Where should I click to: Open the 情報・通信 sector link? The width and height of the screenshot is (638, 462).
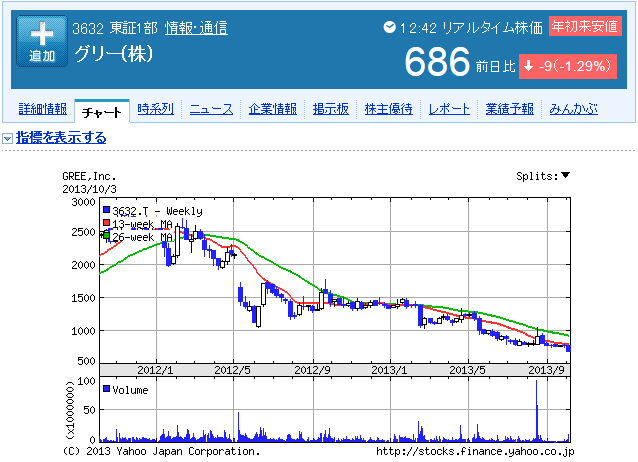(x=196, y=28)
